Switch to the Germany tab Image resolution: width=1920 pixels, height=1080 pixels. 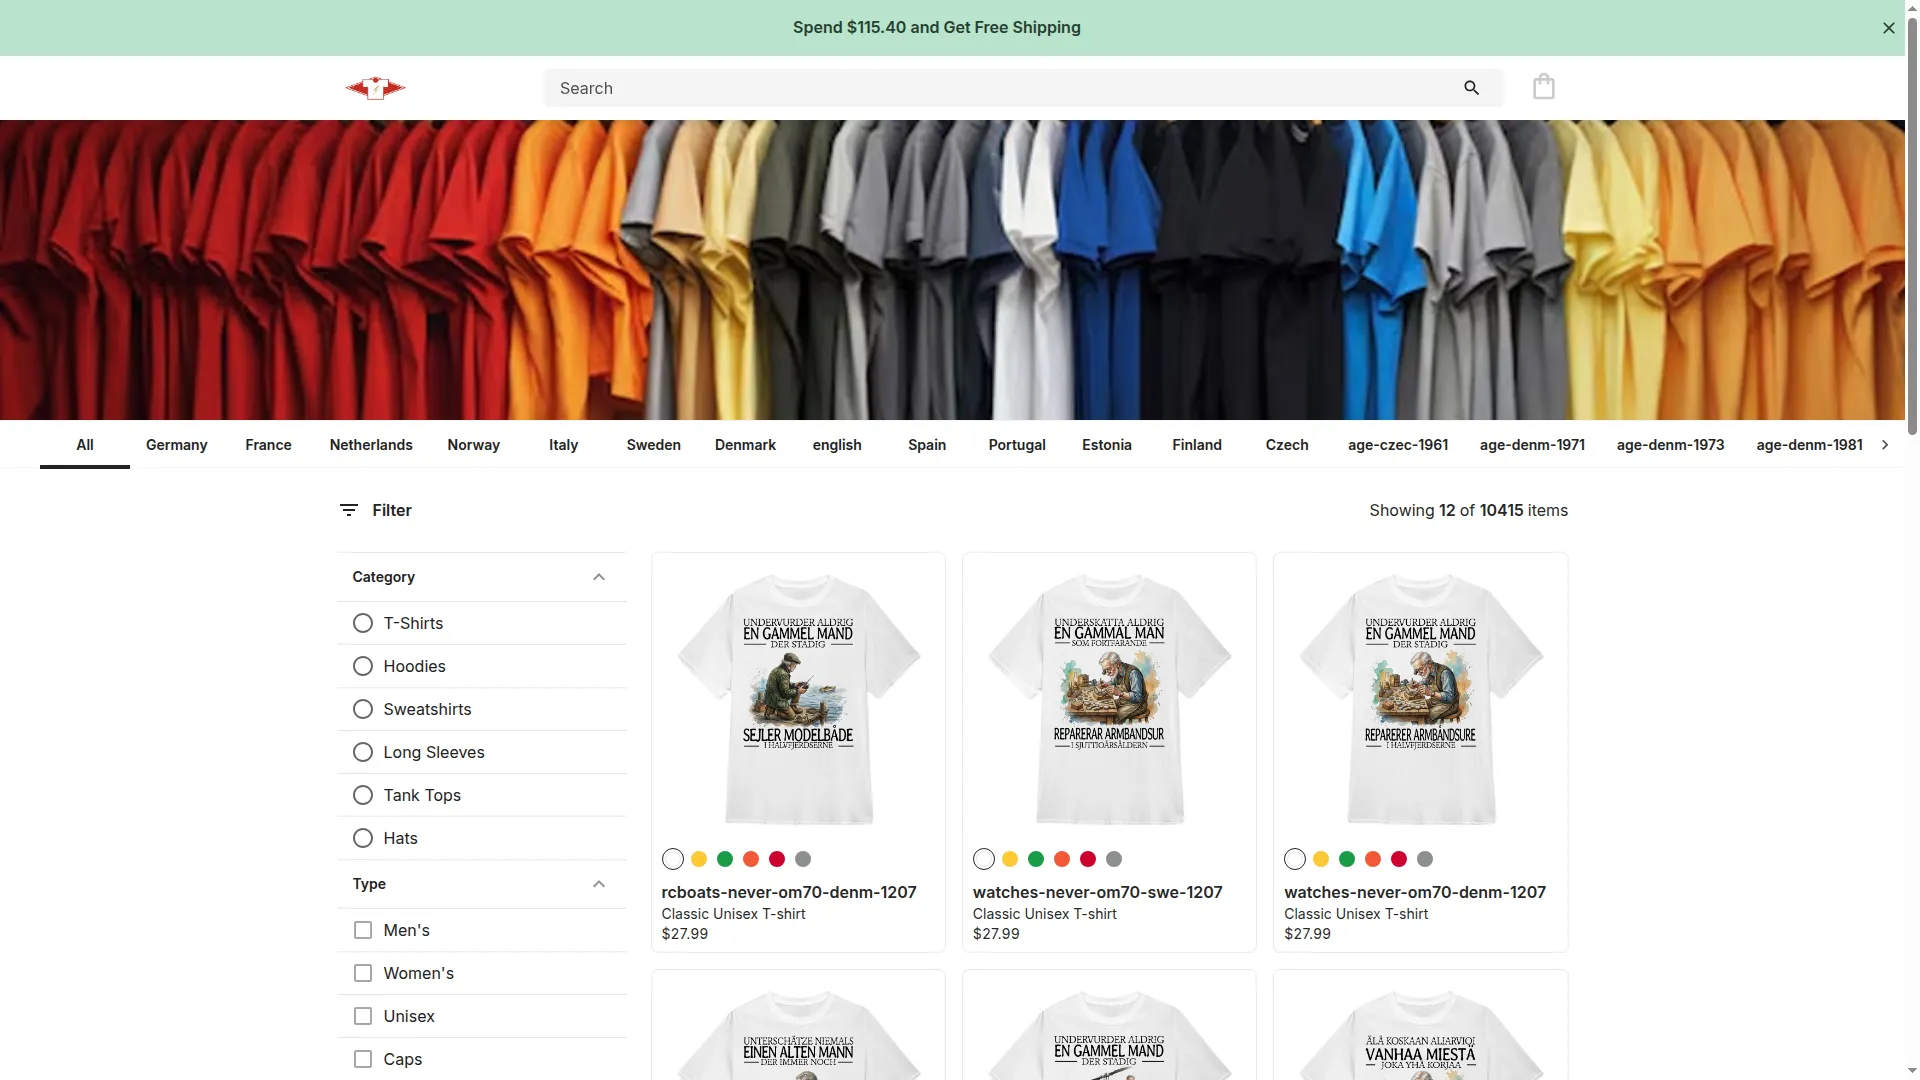176,445
